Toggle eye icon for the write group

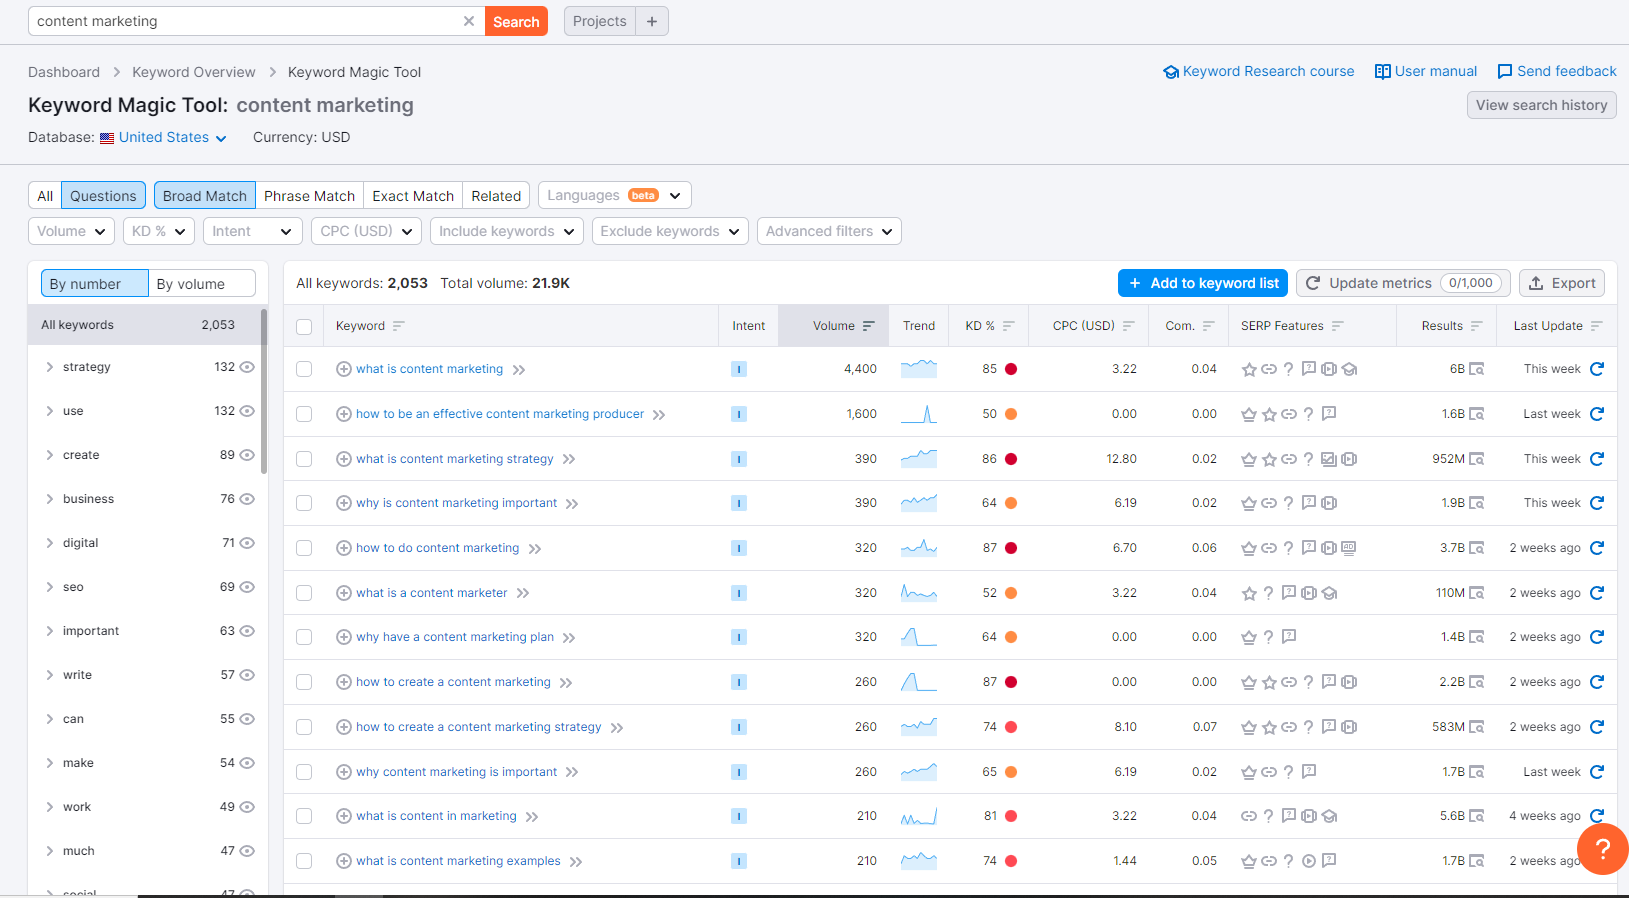pos(247,675)
